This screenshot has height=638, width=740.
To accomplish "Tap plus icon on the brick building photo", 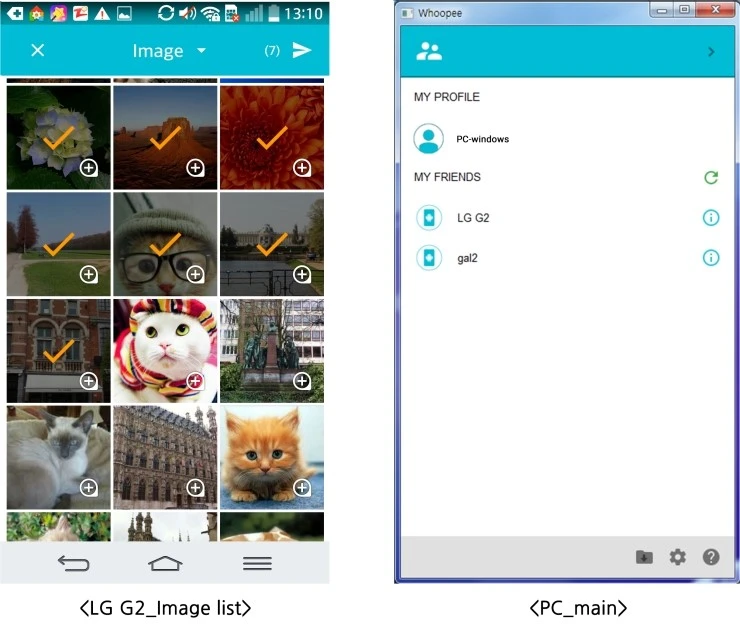I will (x=89, y=381).
